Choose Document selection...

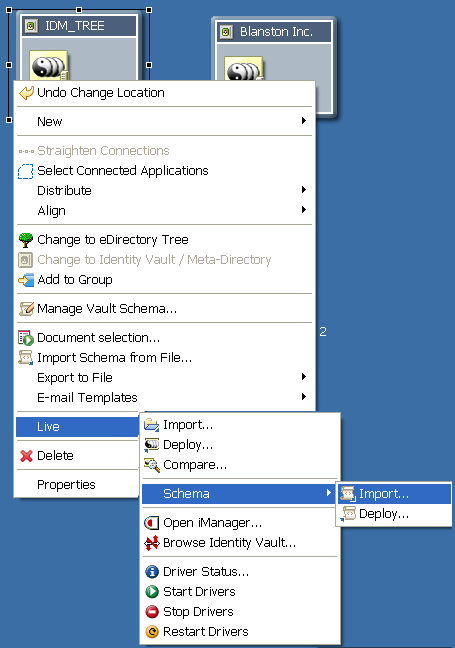(164, 338)
